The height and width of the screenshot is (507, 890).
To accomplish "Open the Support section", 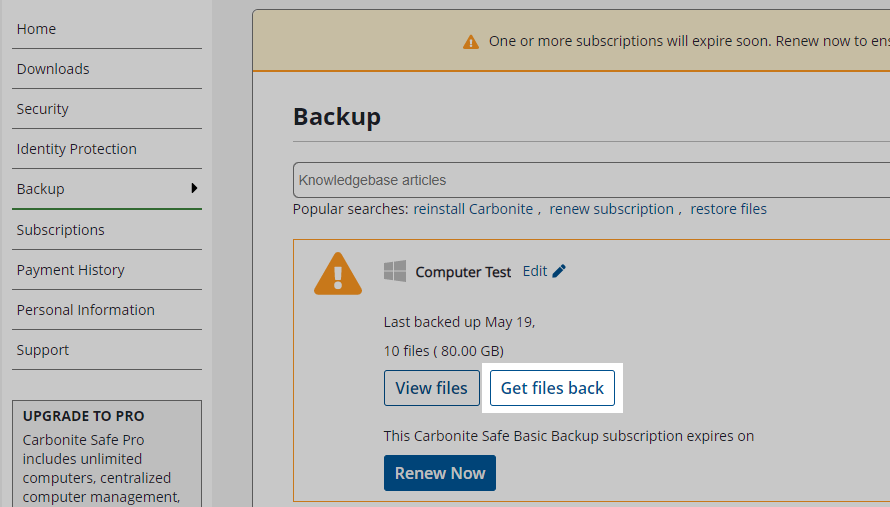I will (43, 350).
